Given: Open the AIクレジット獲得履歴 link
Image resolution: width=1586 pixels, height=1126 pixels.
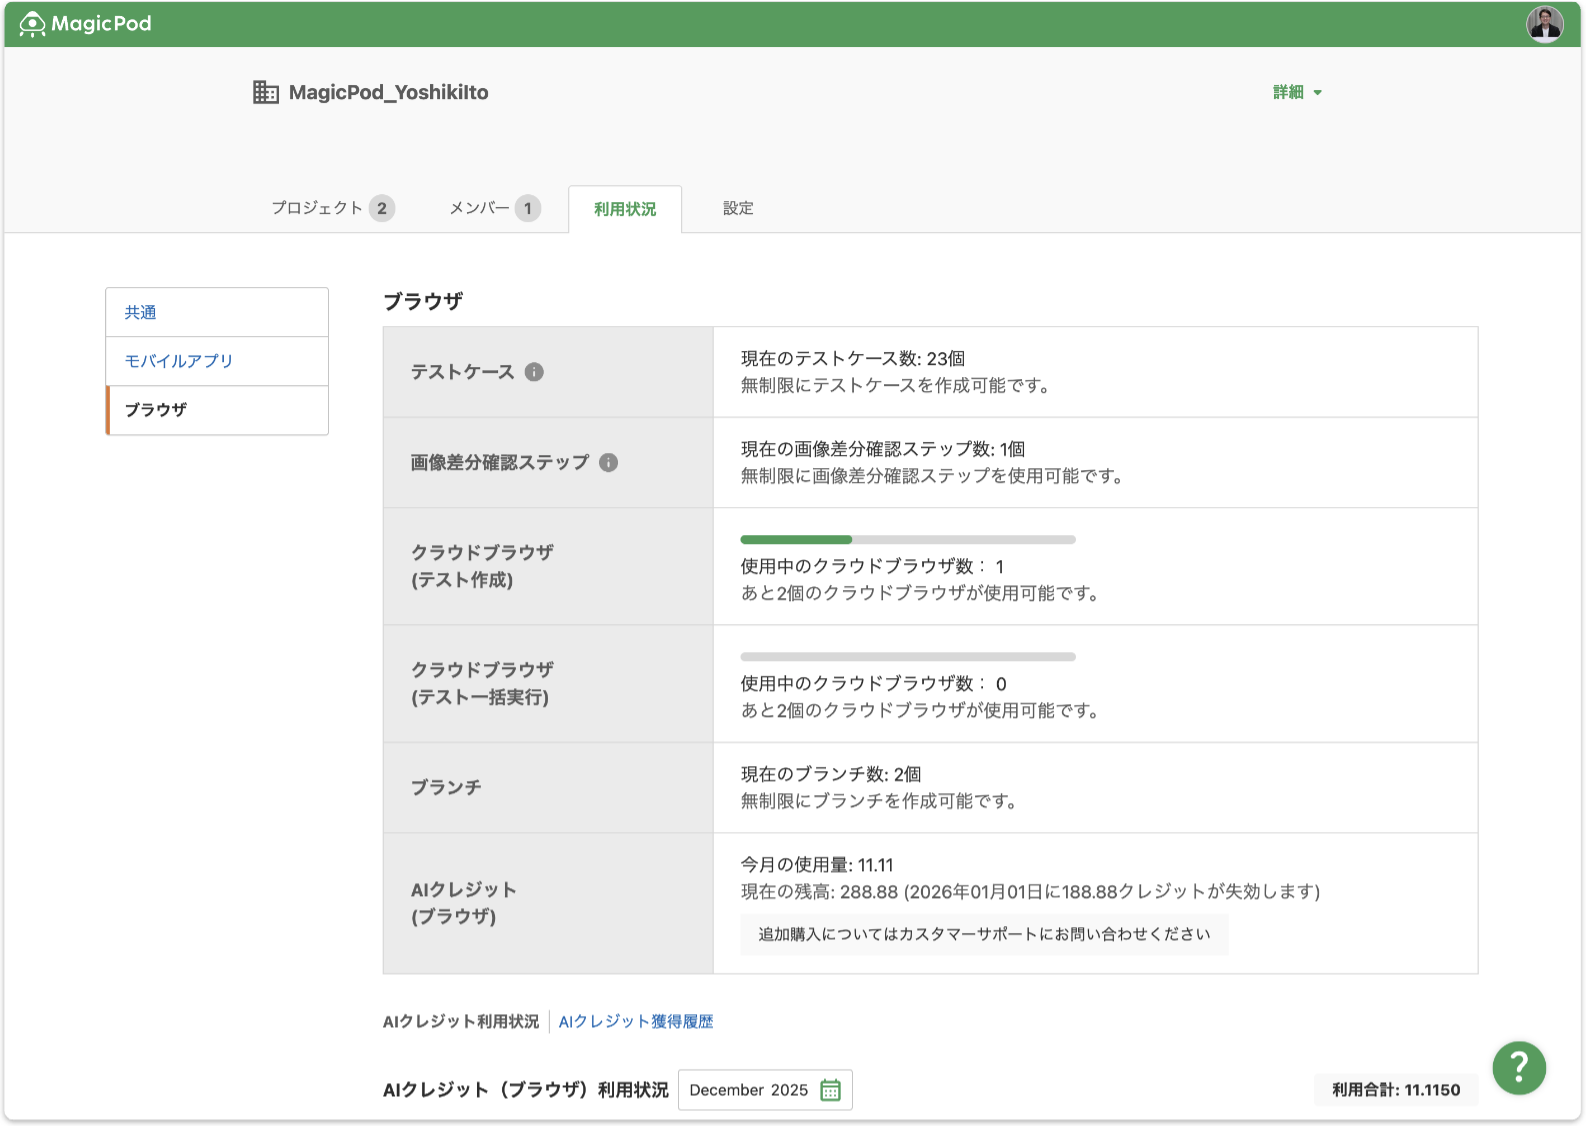Looking at the screenshot, I should click(636, 1021).
